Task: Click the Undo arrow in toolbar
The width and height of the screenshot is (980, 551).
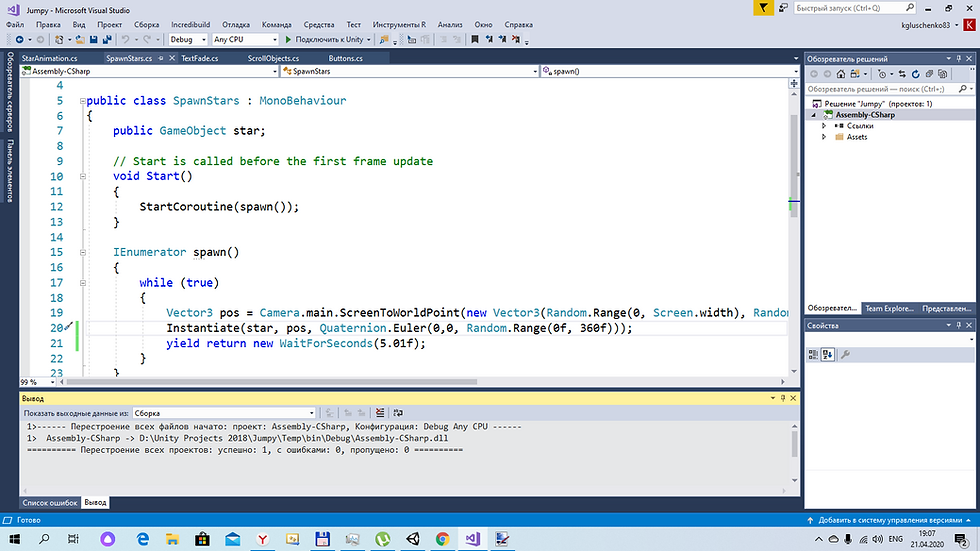Action: [x=126, y=39]
